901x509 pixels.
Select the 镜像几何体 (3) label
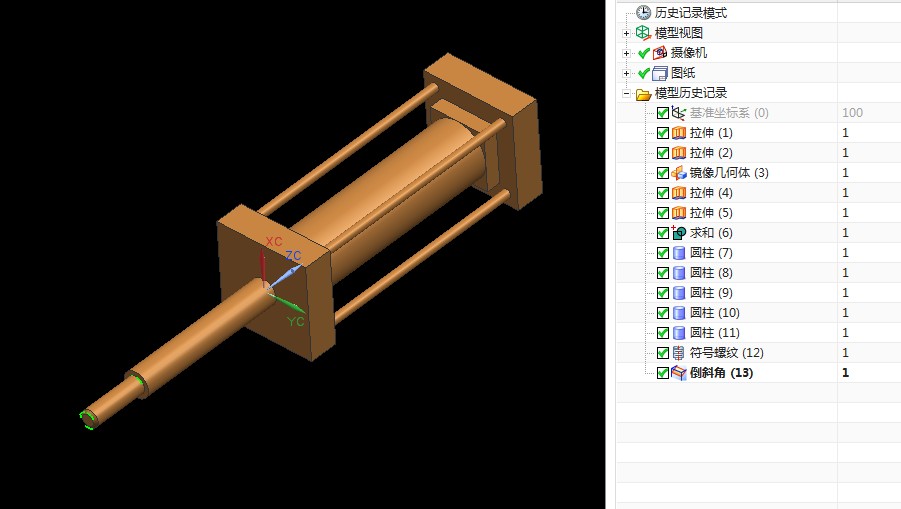coord(729,173)
